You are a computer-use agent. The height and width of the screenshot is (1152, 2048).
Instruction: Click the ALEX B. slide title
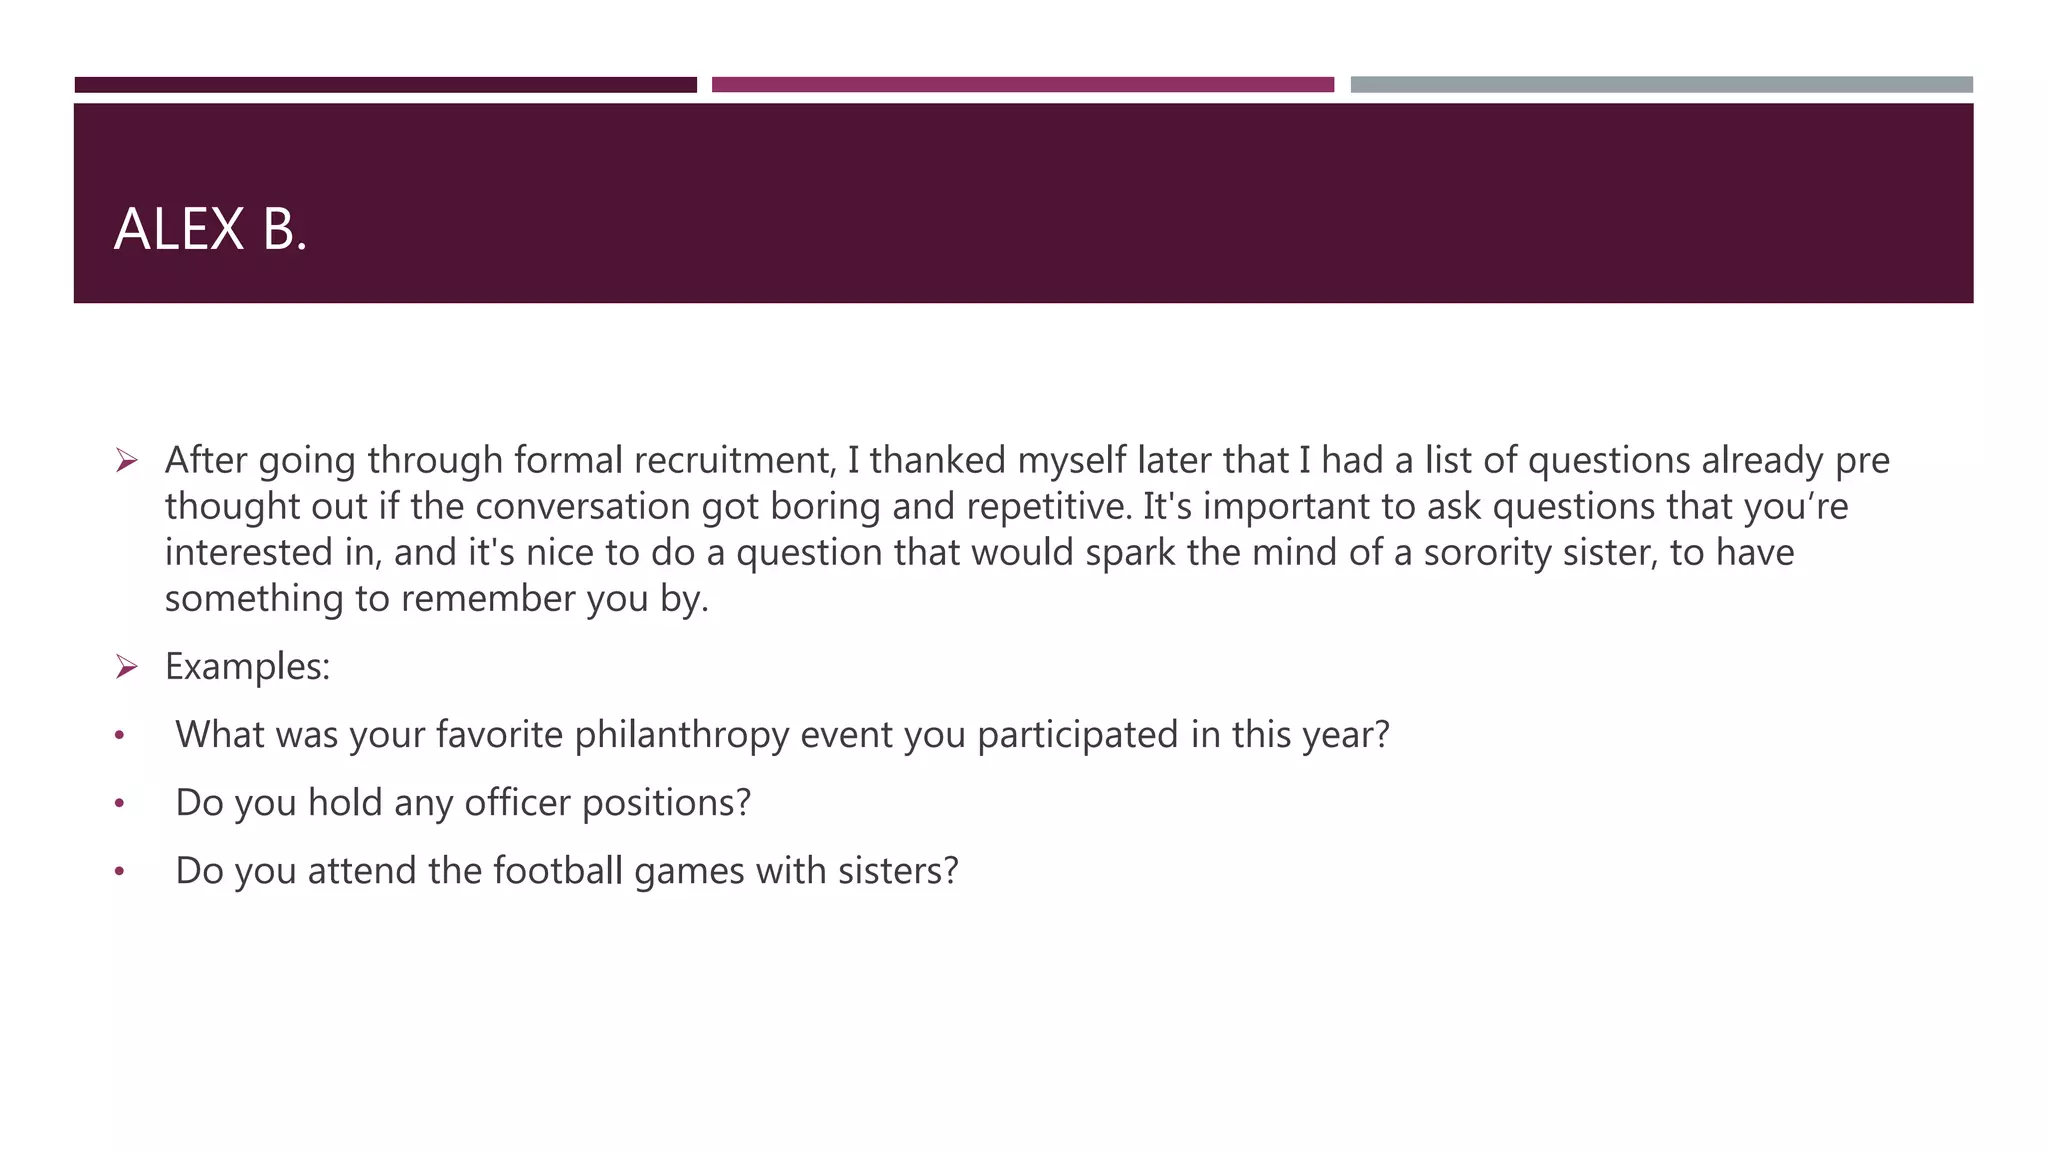tap(210, 229)
